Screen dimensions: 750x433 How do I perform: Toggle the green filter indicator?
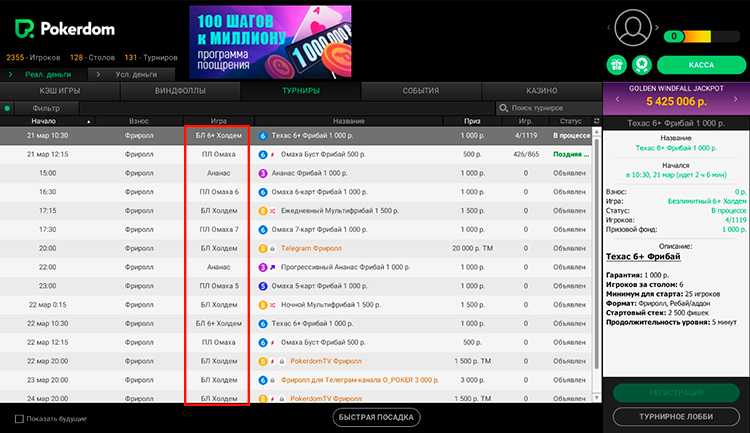[7, 109]
